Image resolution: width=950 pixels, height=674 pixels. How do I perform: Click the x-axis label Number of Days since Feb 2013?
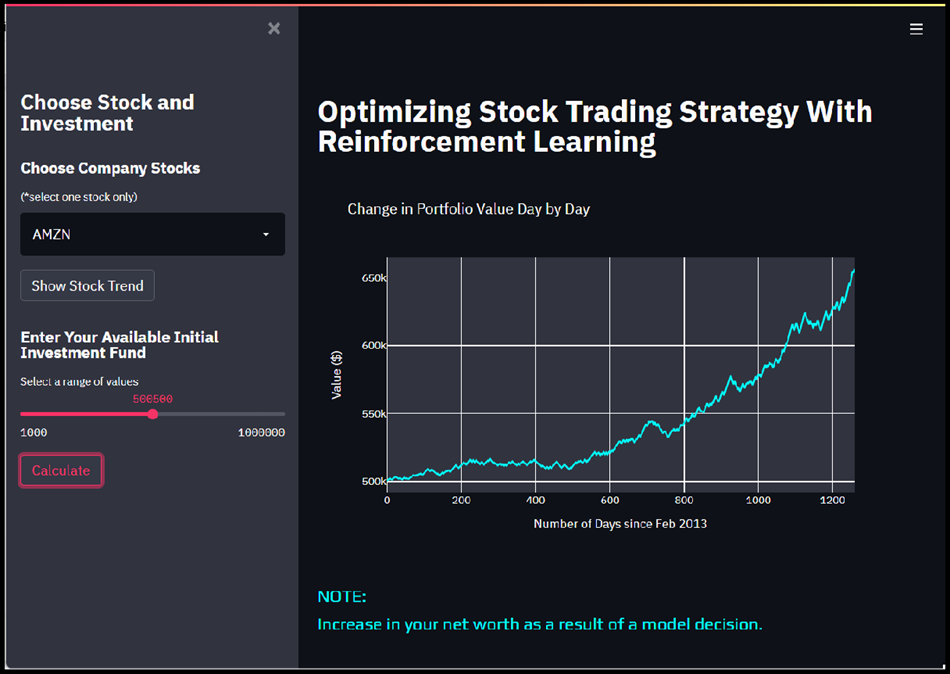pos(621,523)
